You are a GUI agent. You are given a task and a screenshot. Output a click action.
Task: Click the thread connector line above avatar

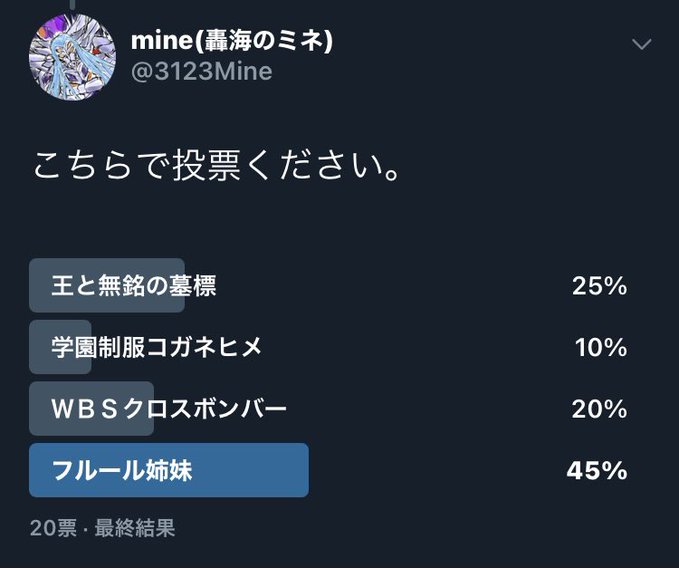pos(72,4)
